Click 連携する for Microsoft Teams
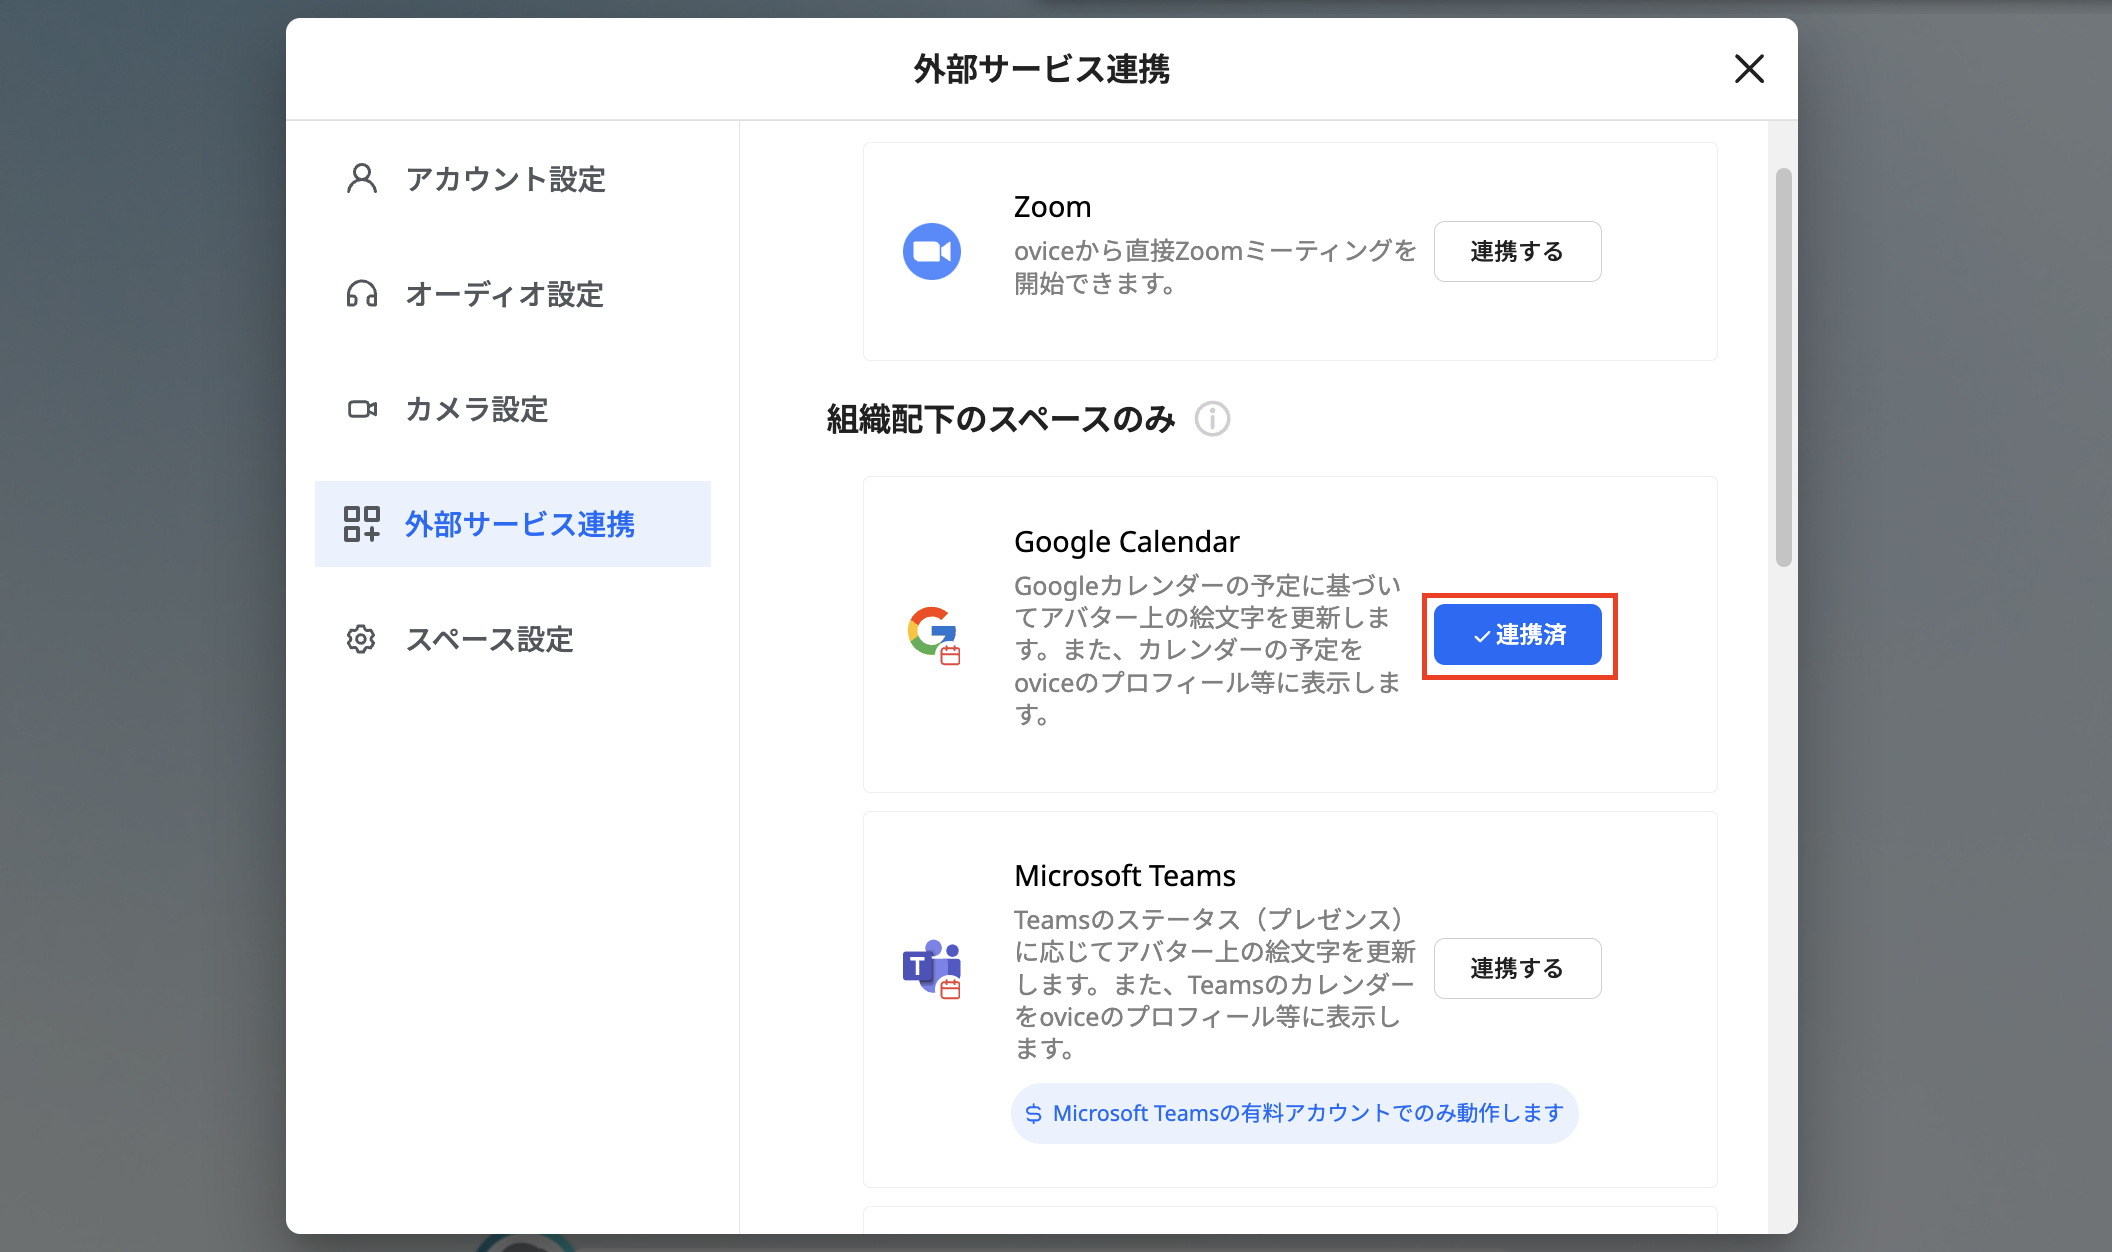Viewport: 2112px width, 1252px height. click(x=1518, y=968)
